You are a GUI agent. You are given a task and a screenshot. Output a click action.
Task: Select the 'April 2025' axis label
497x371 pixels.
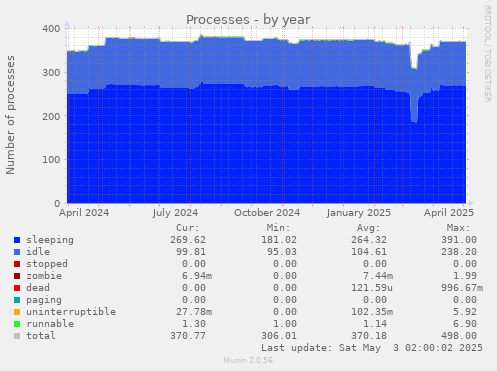449,213
